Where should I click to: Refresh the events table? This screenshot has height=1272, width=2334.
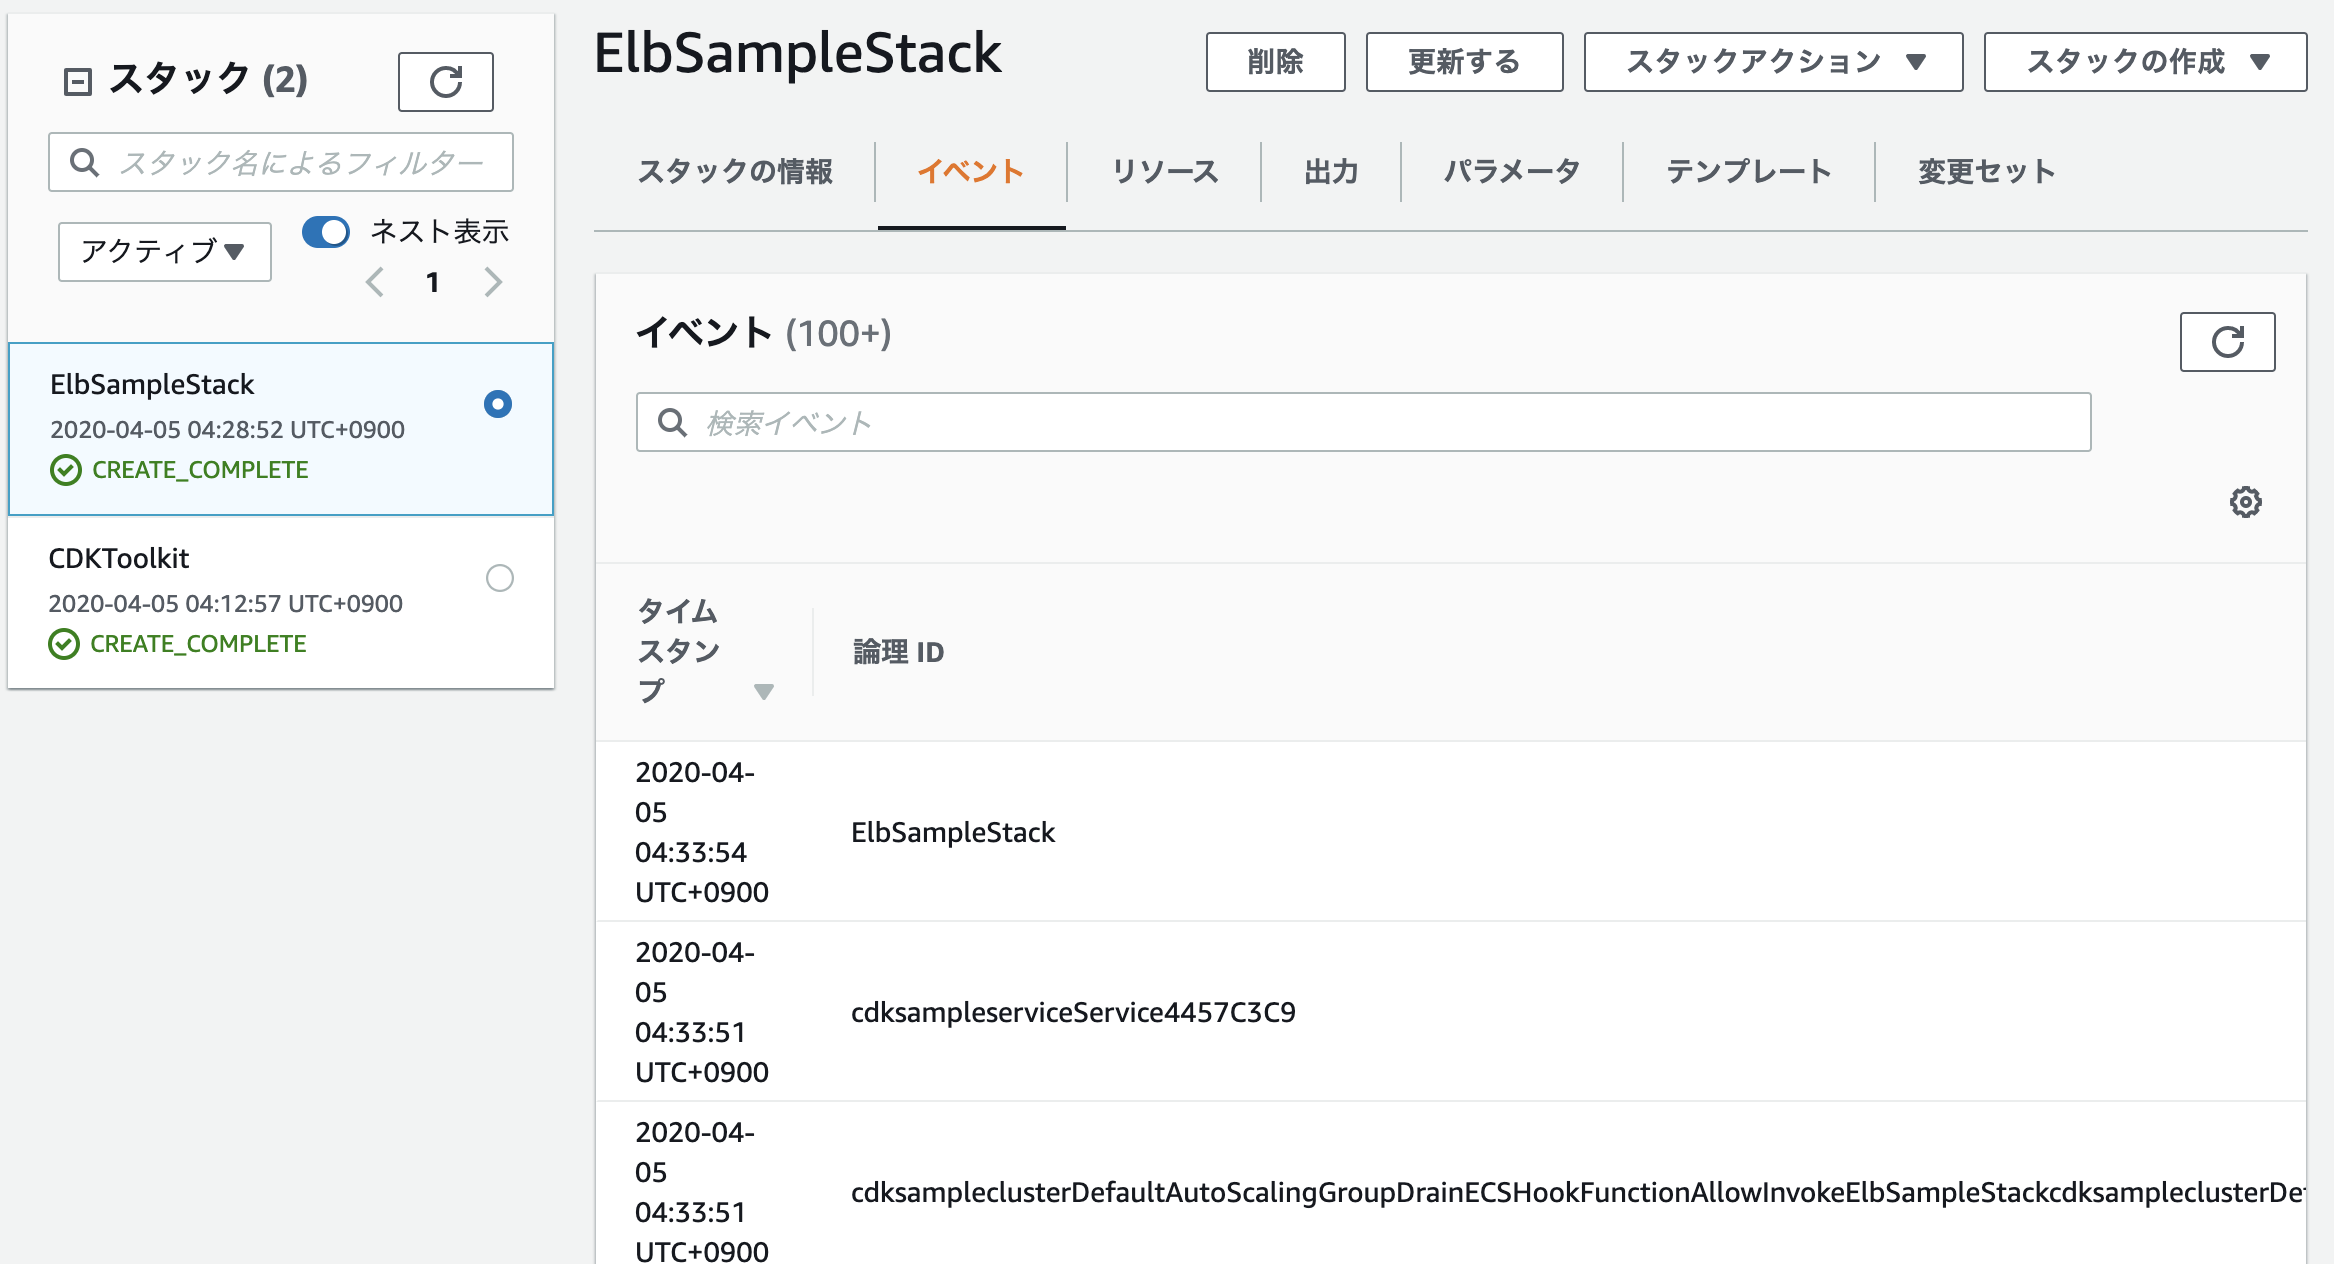click(x=2227, y=341)
